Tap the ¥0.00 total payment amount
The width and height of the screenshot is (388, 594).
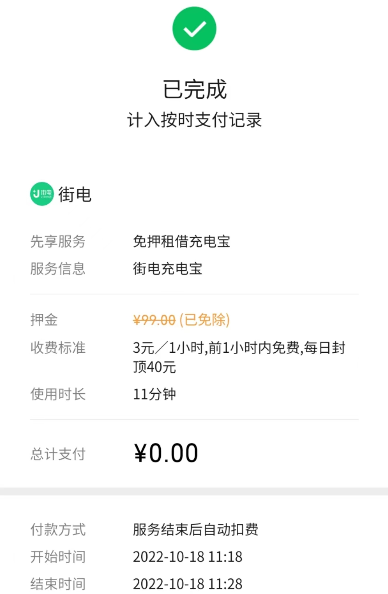pyautogui.click(x=166, y=453)
